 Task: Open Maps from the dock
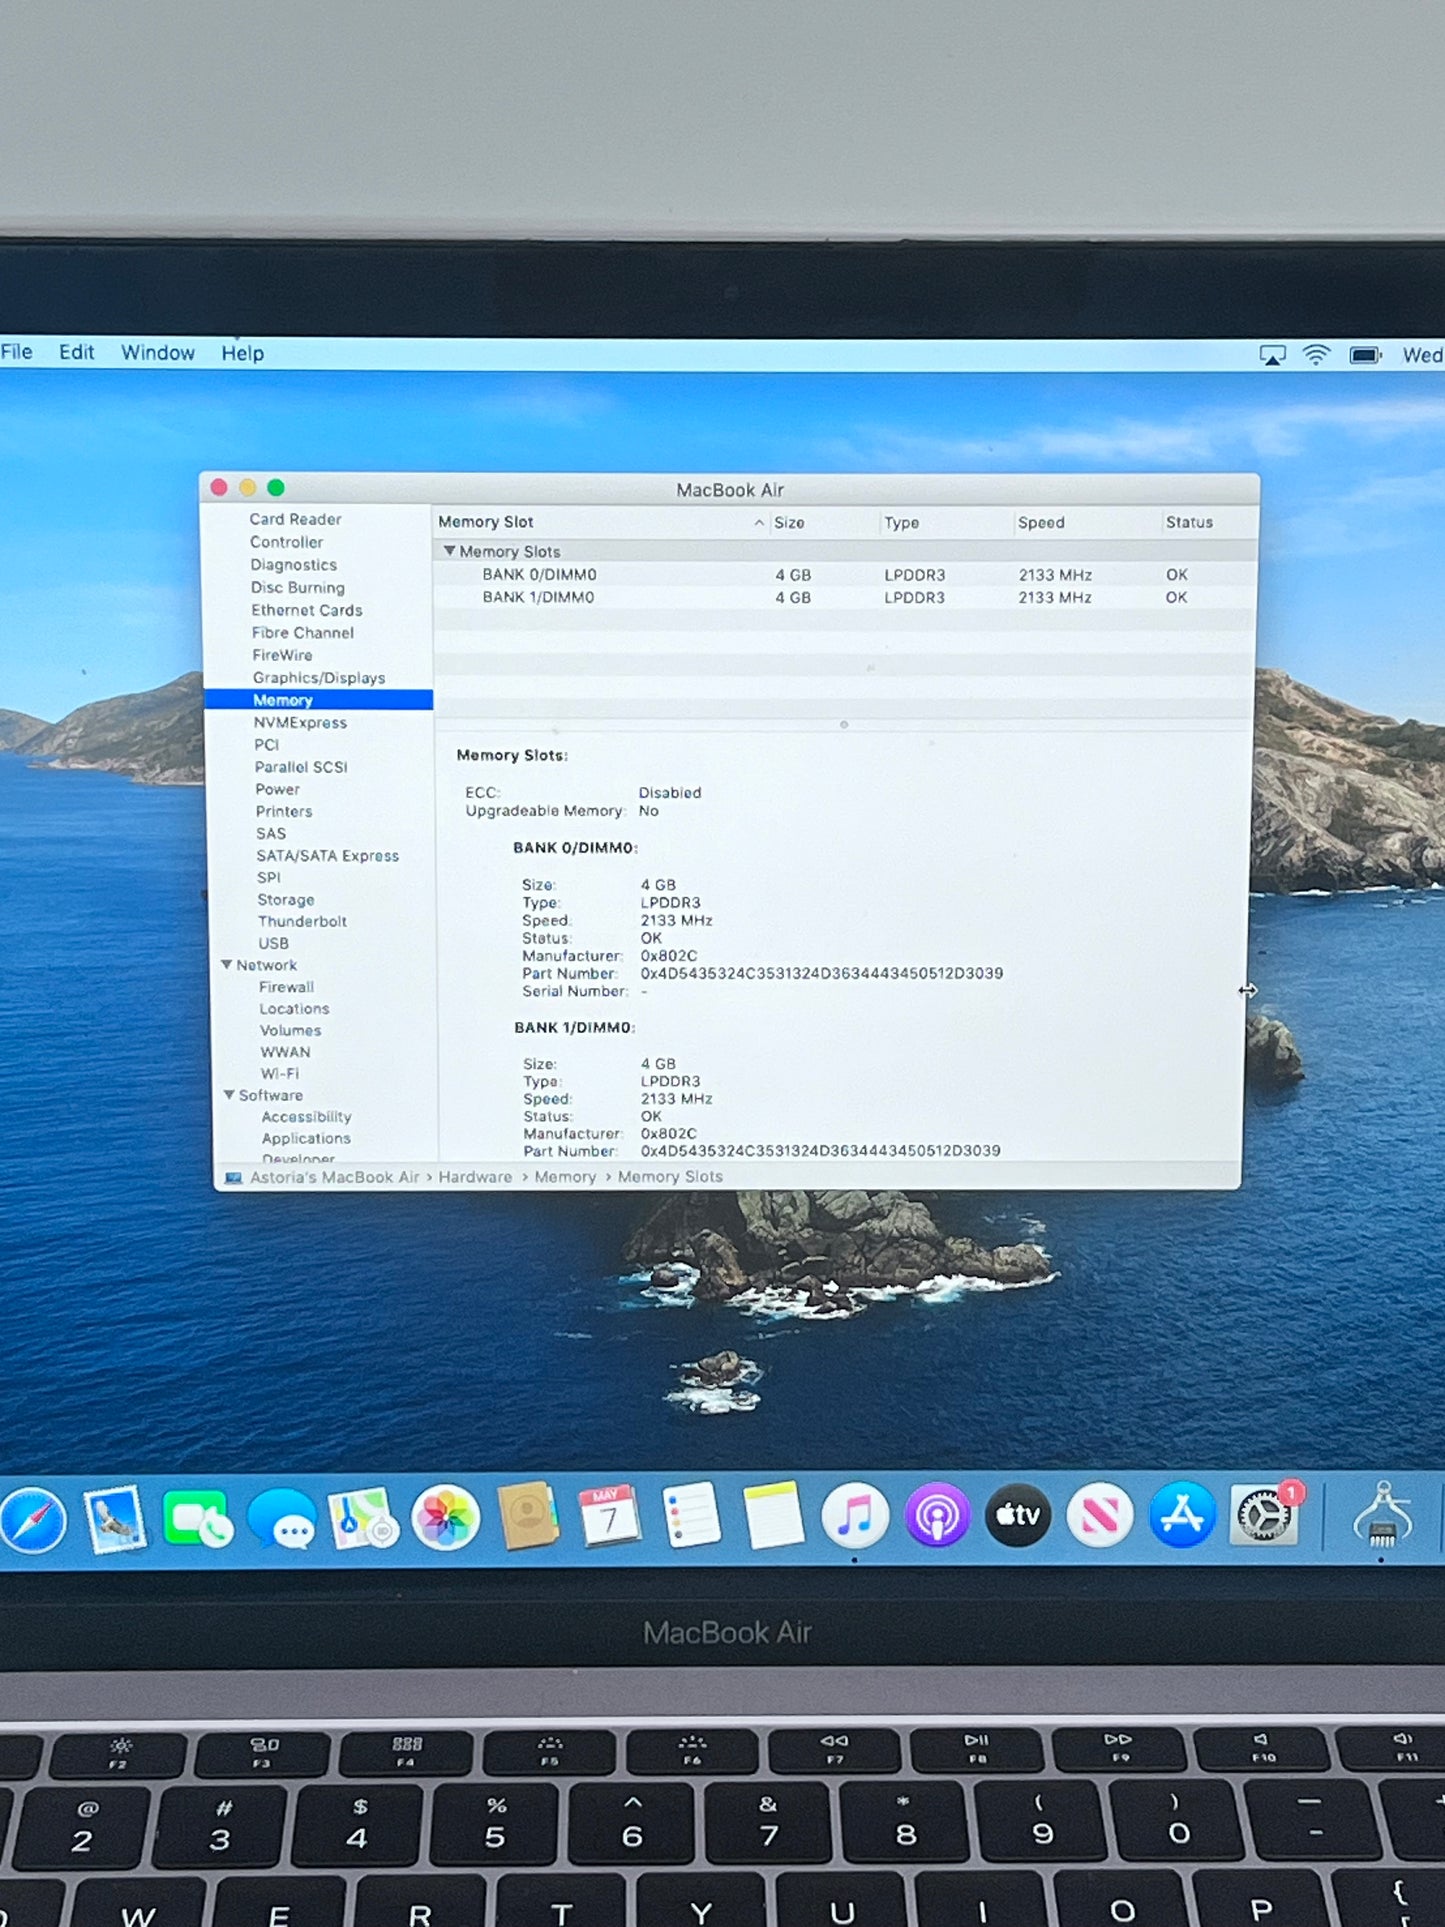point(363,1519)
